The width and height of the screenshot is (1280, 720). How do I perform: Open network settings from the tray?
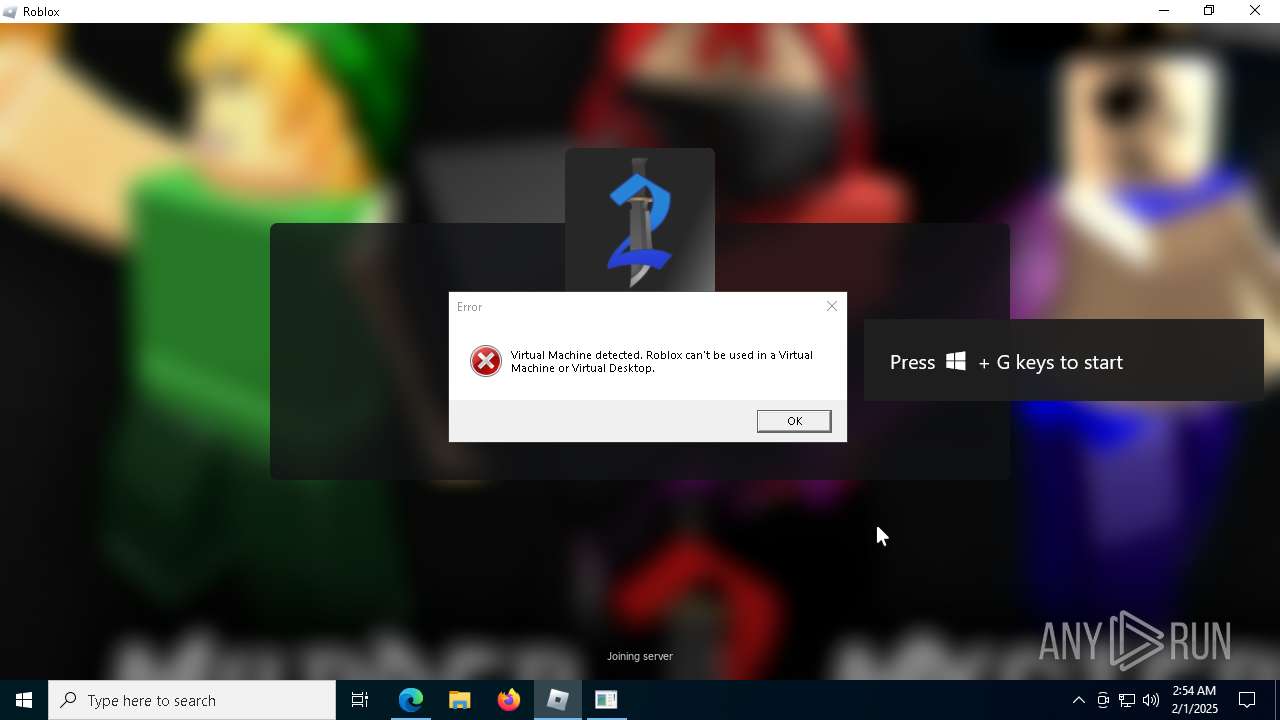pyautogui.click(x=1127, y=700)
